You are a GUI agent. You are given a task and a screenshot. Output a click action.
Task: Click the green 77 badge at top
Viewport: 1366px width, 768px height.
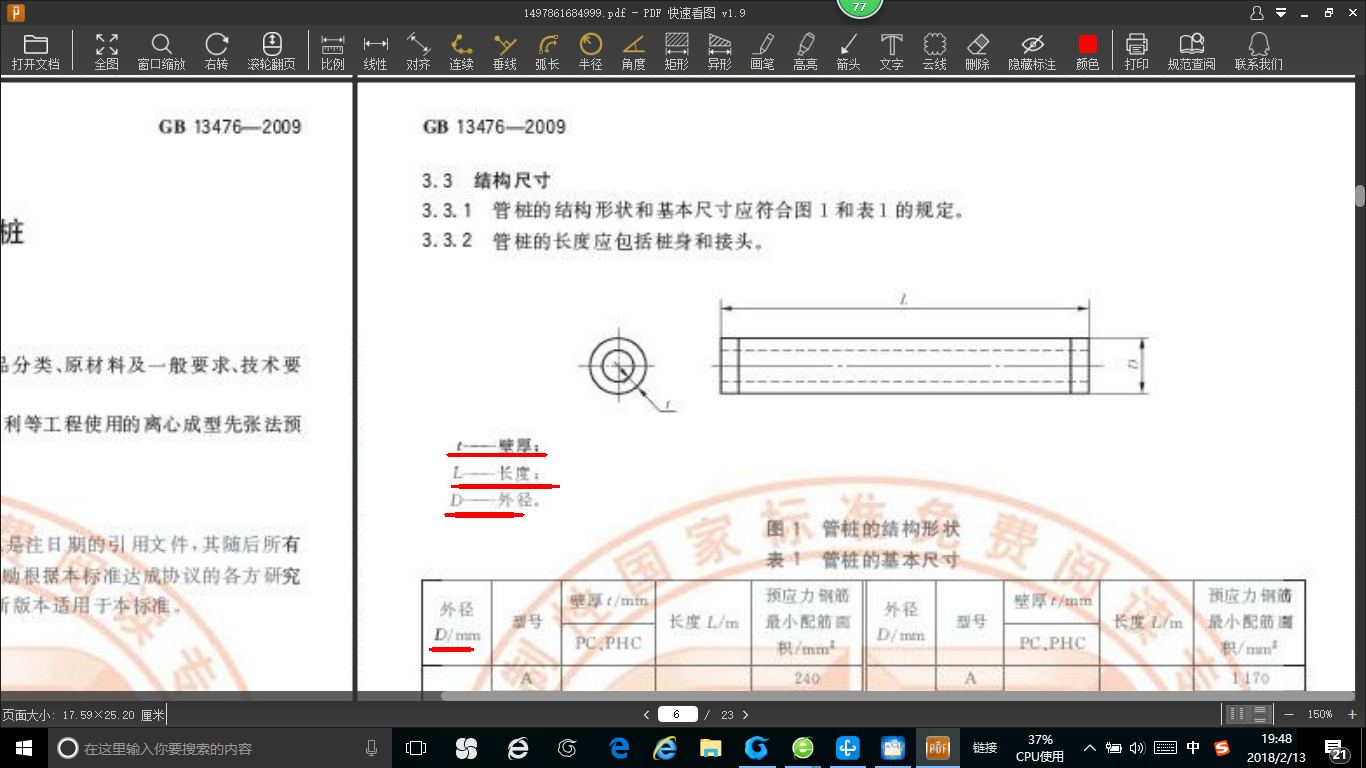pos(859,7)
